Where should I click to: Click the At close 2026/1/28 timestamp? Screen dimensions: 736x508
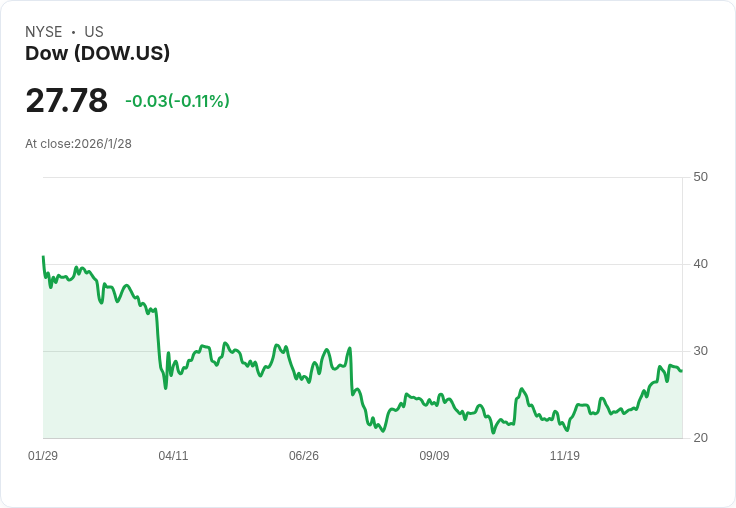click(78, 143)
